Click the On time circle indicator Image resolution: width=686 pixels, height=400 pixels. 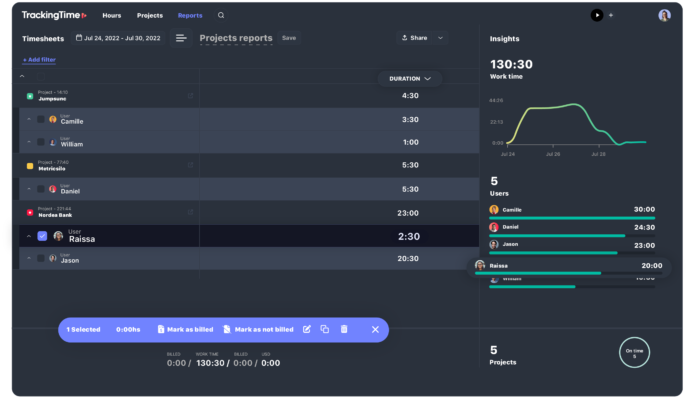point(634,352)
